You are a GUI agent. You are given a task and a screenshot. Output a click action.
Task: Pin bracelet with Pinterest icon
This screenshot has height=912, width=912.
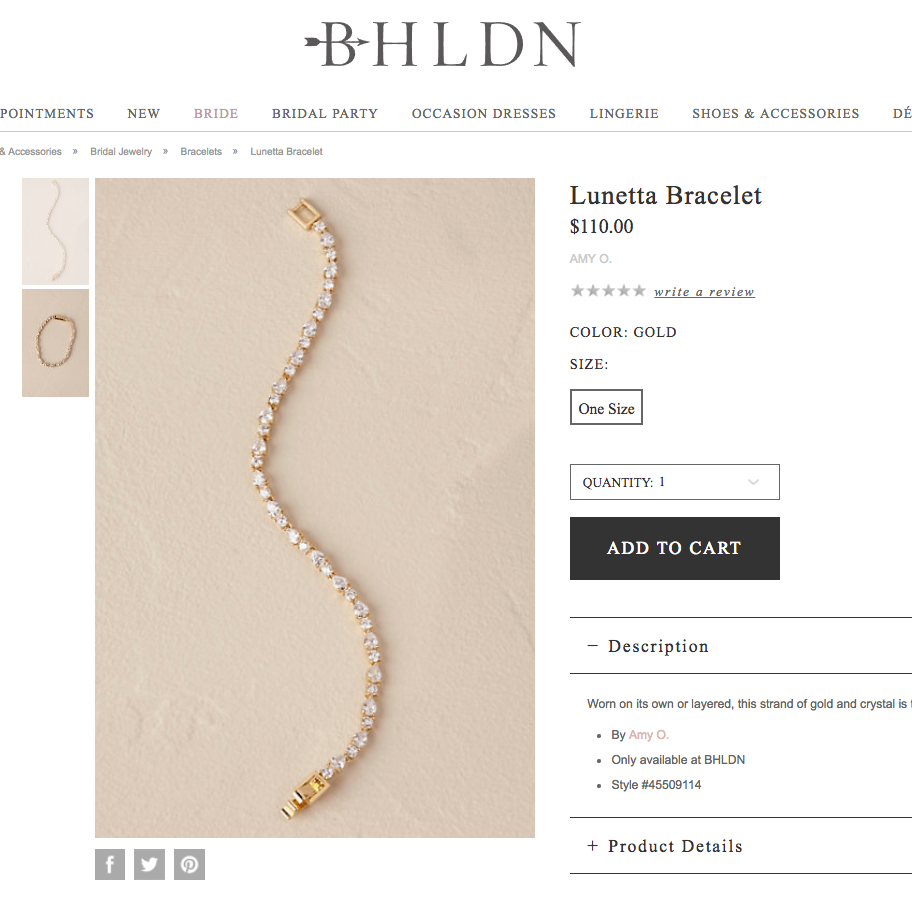coord(190,864)
